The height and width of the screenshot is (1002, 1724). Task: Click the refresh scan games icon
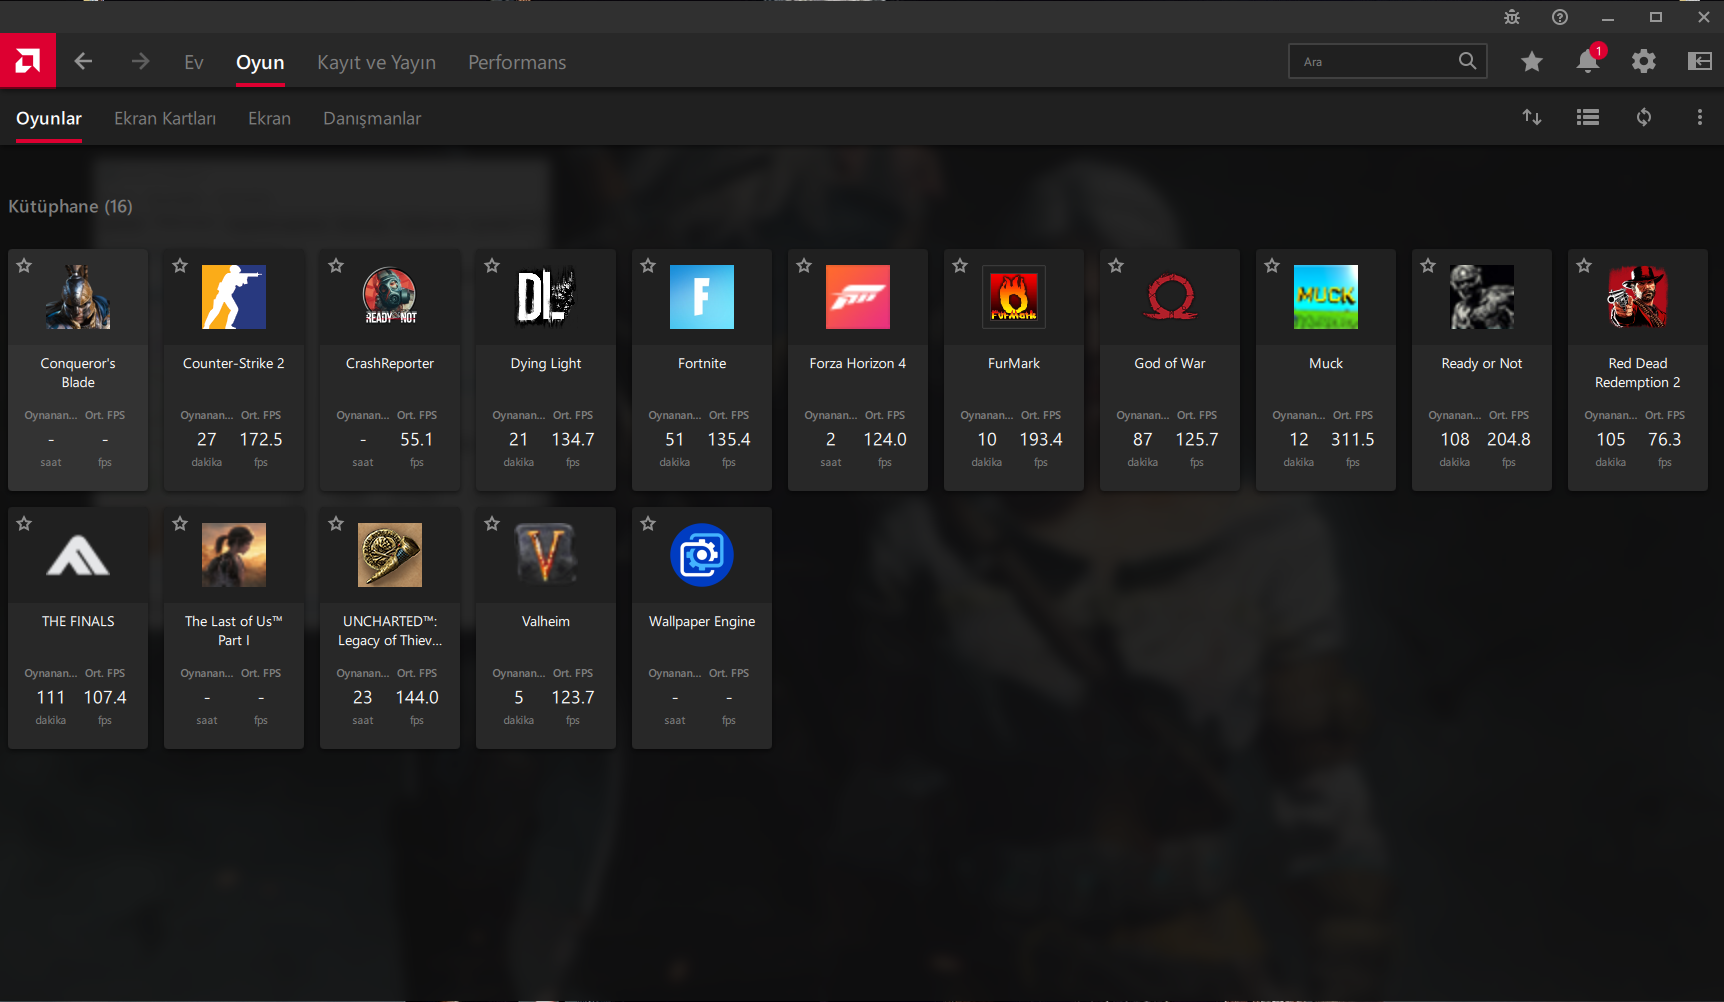pyautogui.click(x=1643, y=117)
